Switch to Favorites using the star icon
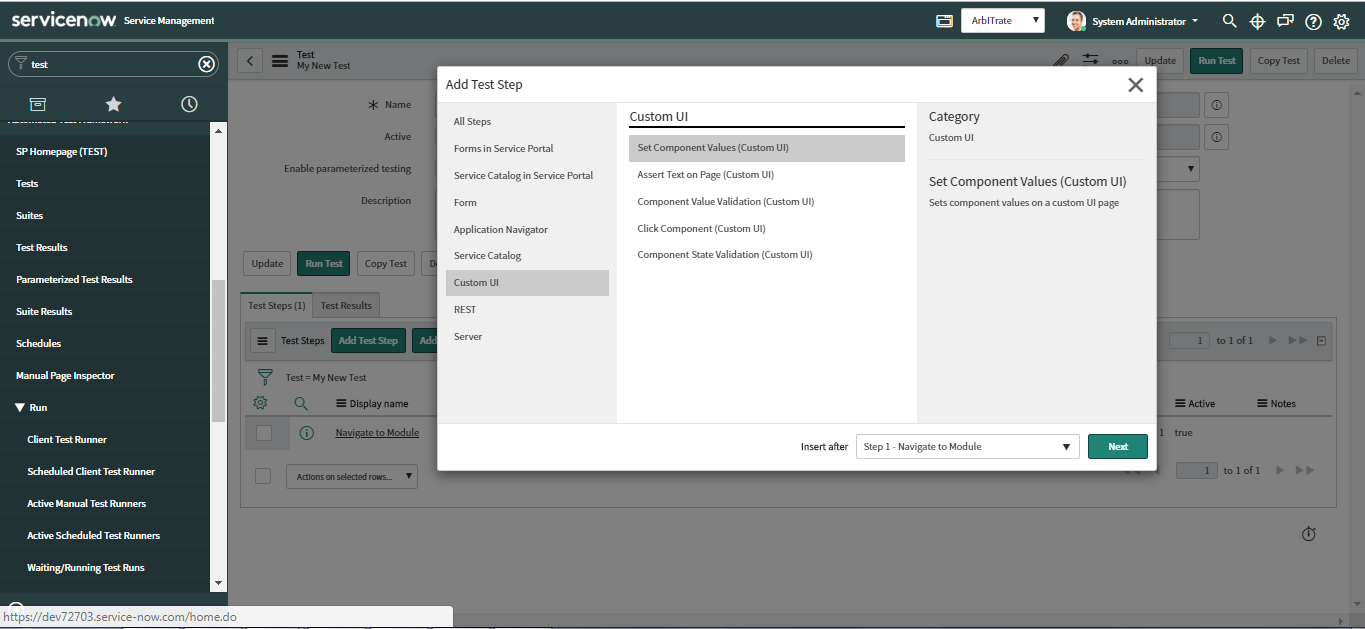The image size is (1365, 629). [113, 104]
